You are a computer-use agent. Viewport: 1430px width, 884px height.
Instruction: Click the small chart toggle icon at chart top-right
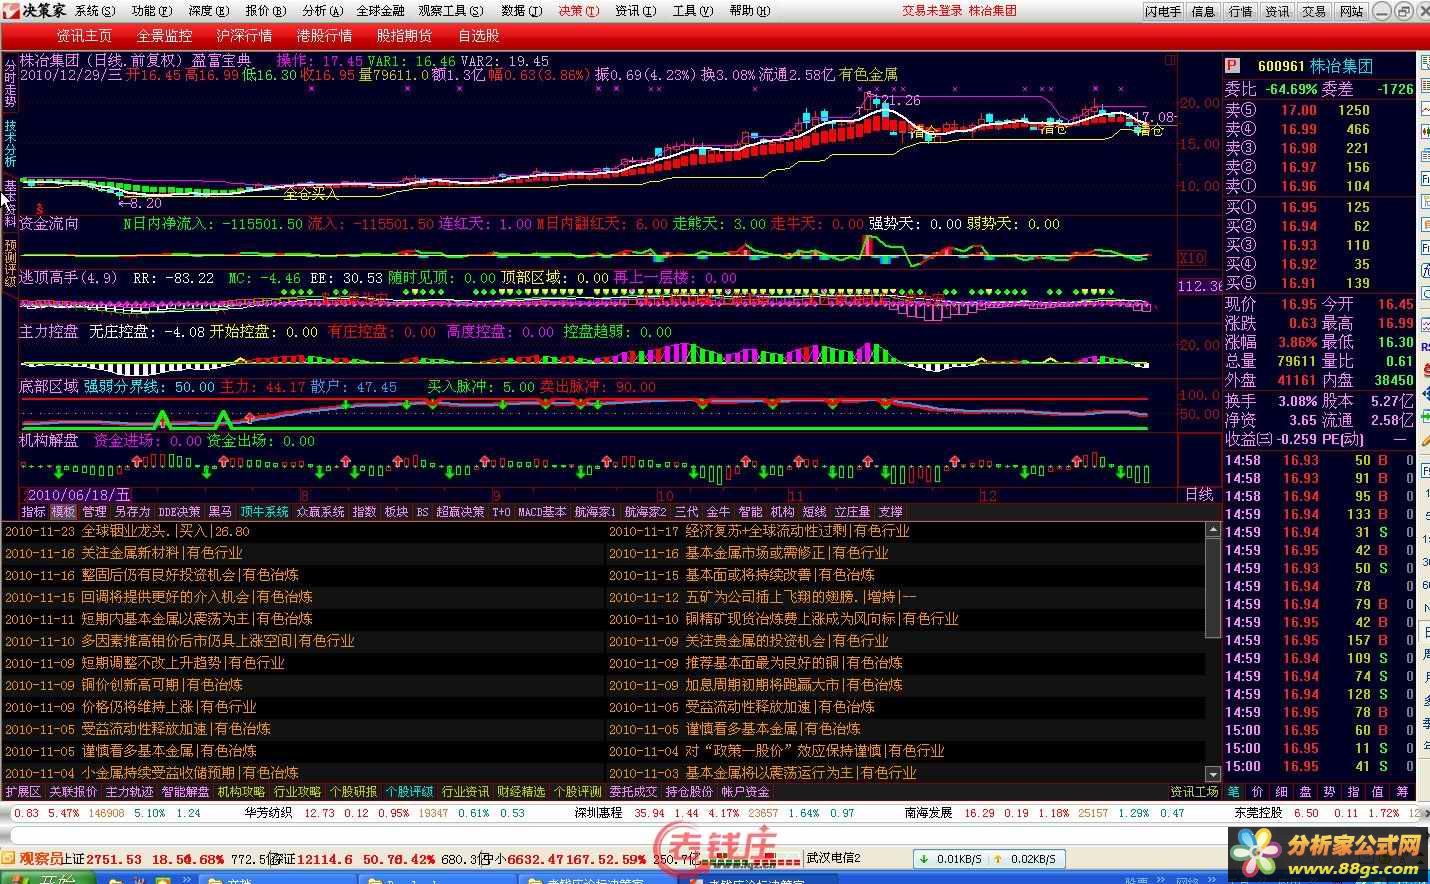coord(1169,60)
